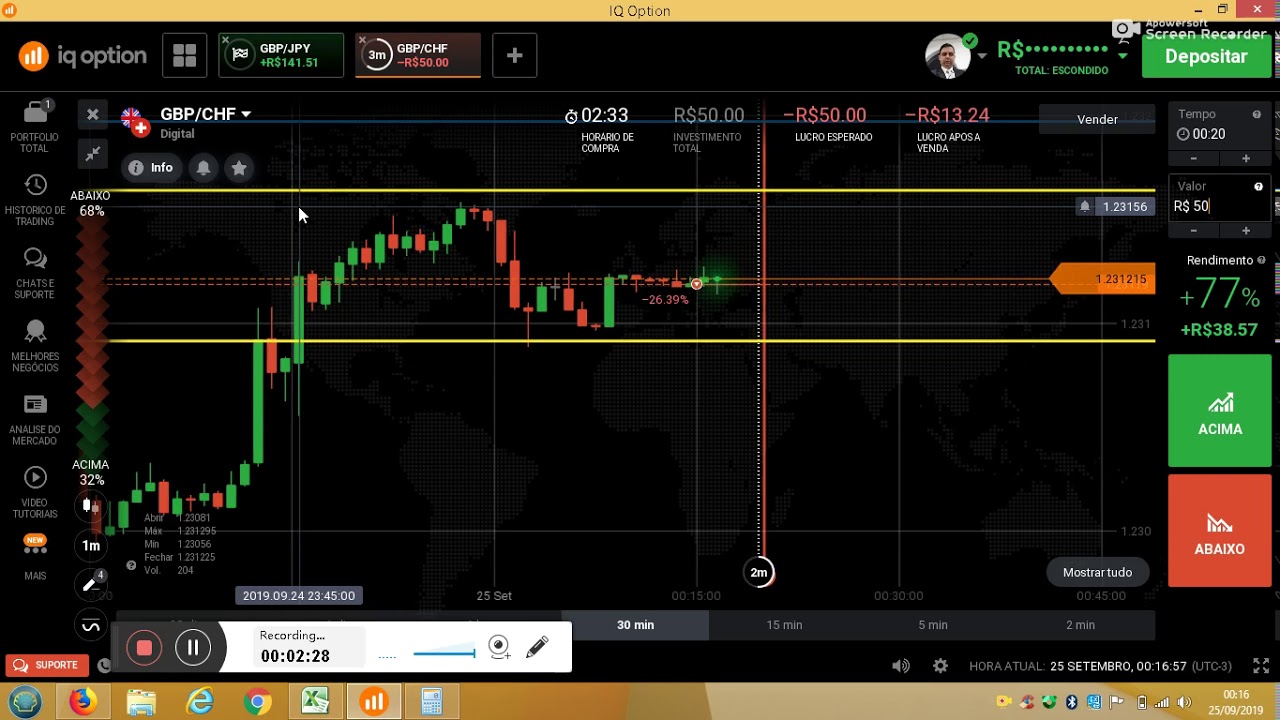This screenshot has width=1280, height=720.
Task: Open the candle info help question mark
Action: pos(131,565)
